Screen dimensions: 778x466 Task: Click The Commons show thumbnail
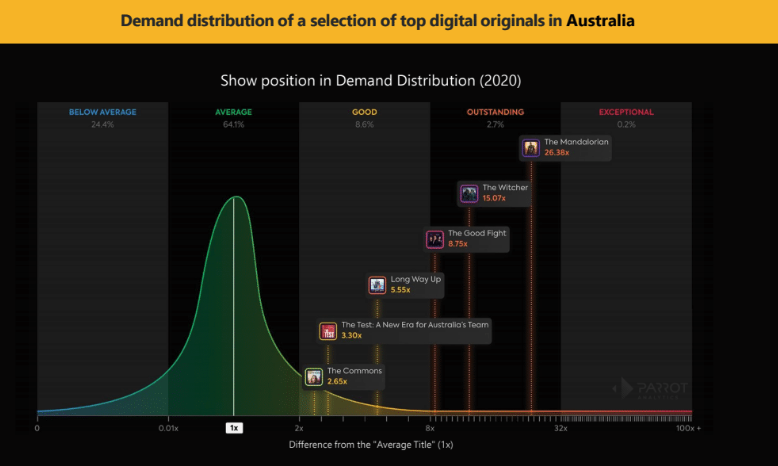click(314, 377)
